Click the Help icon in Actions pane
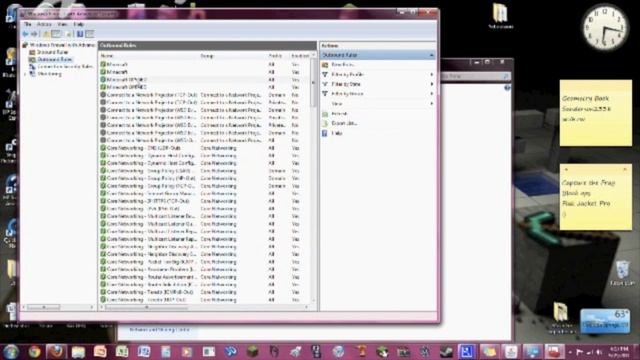This screenshot has width=640, height=360. 325,133
